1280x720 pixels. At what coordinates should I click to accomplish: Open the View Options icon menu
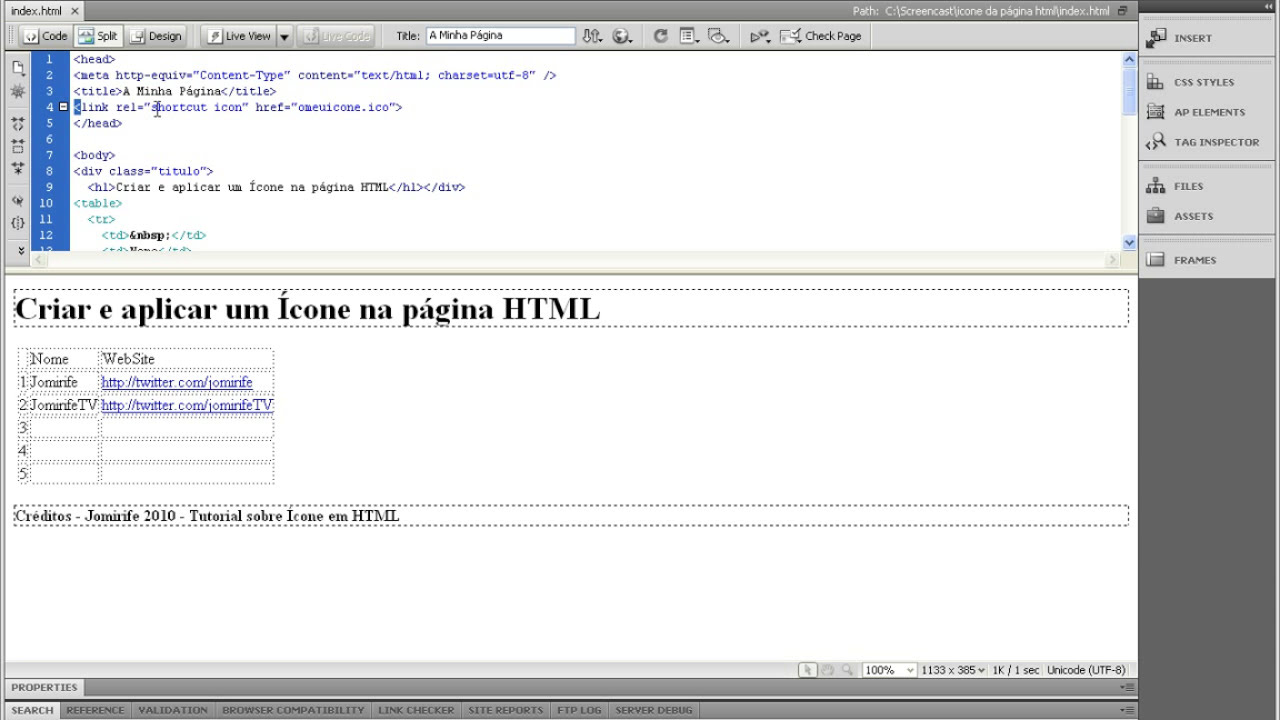tap(689, 36)
